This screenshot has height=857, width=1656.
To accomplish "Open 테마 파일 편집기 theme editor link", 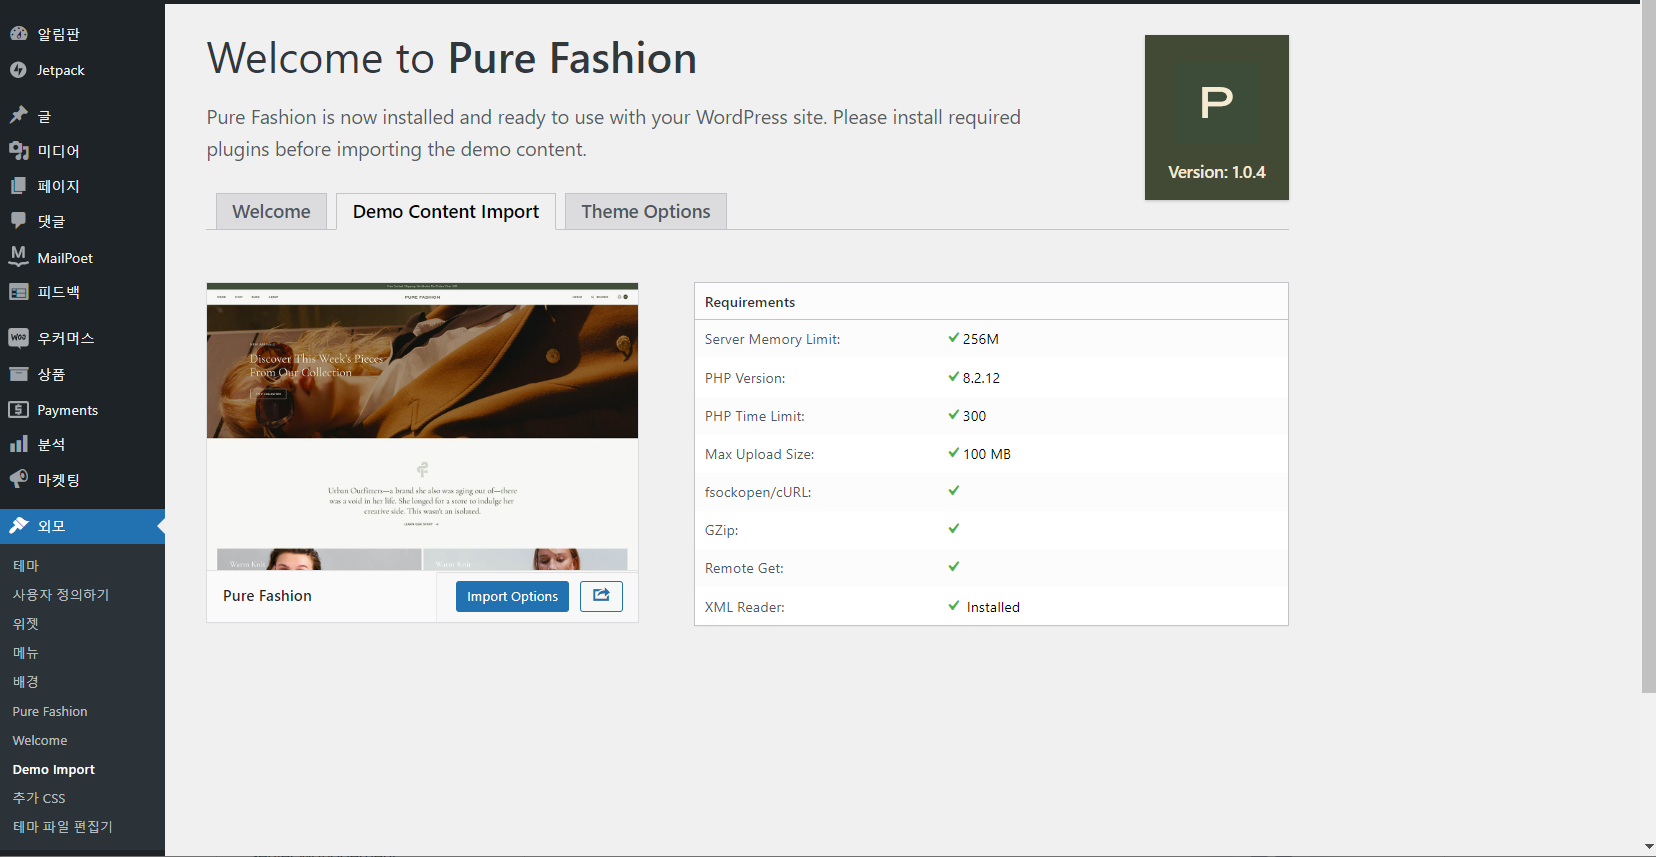I will pyautogui.click(x=62, y=827).
